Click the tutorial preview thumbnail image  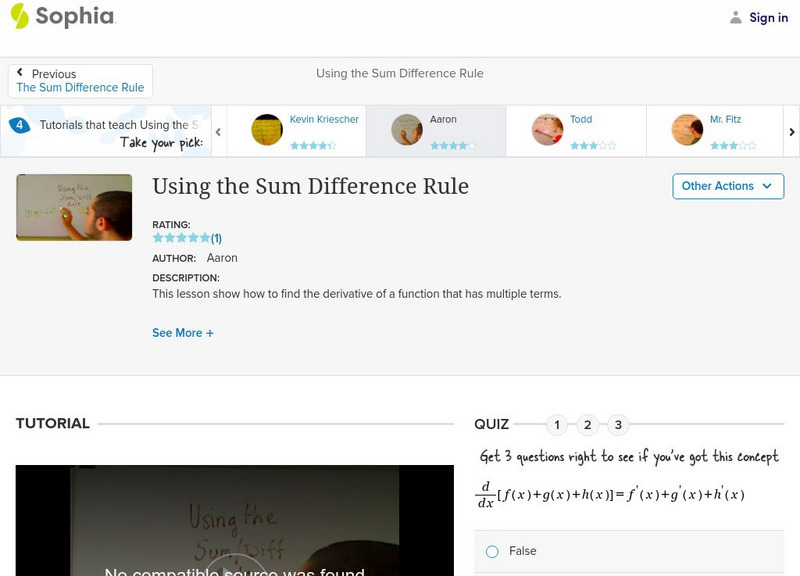(x=75, y=208)
